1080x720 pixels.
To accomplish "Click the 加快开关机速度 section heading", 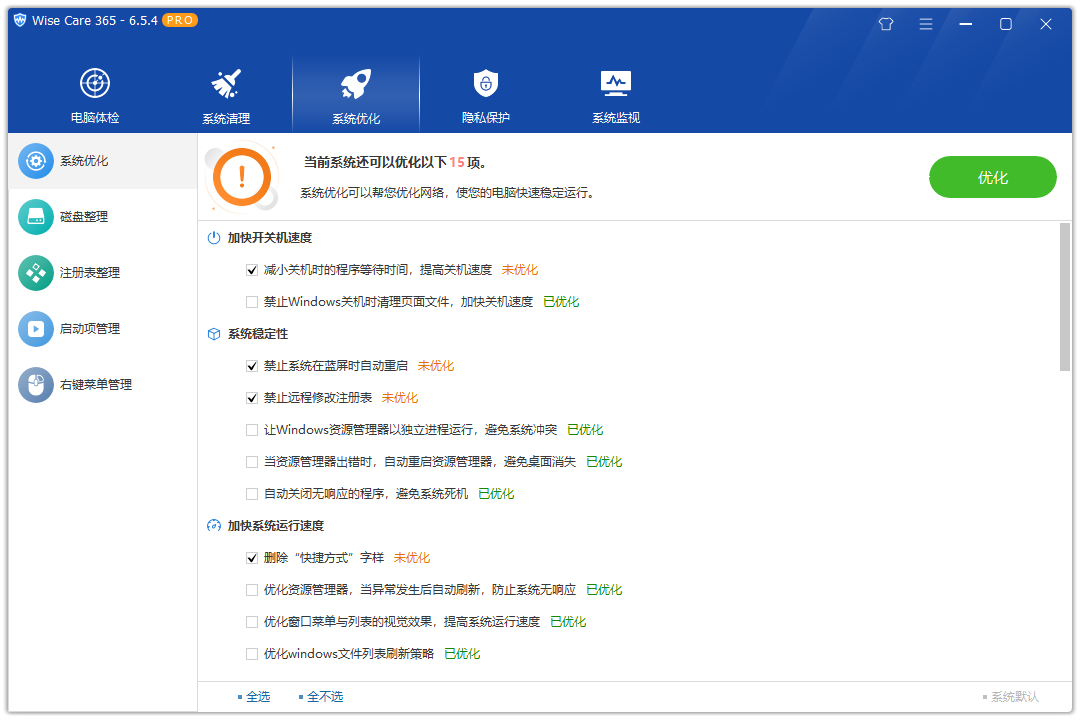I will [x=270, y=238].
